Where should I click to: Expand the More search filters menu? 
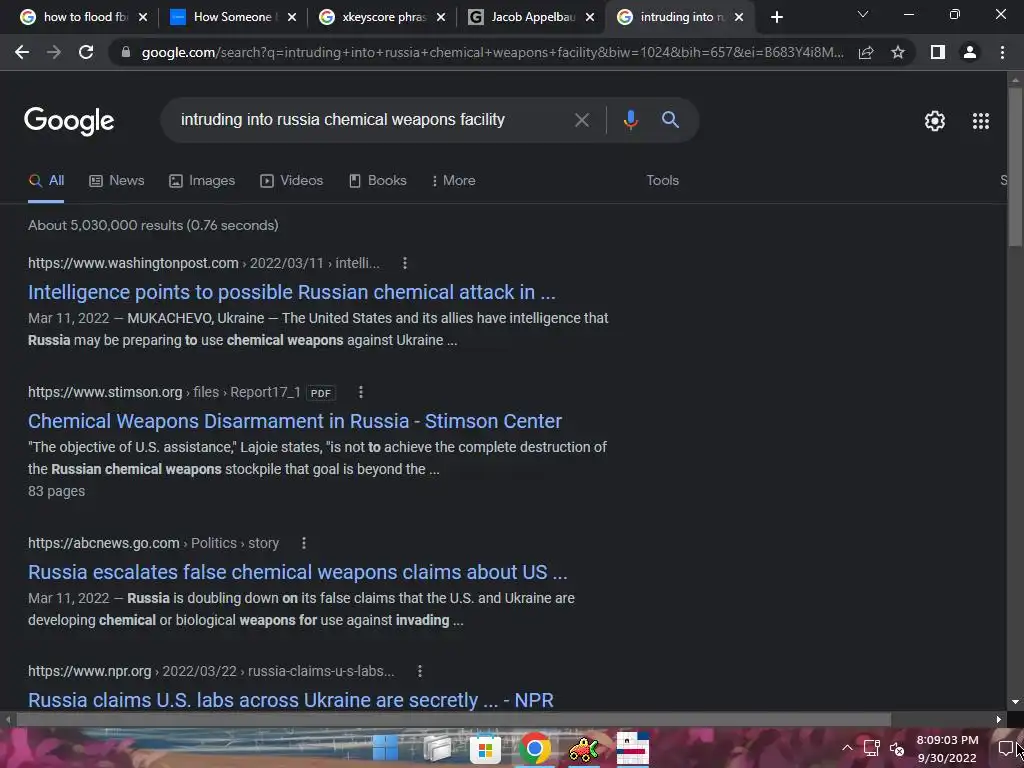pos(453,181)
